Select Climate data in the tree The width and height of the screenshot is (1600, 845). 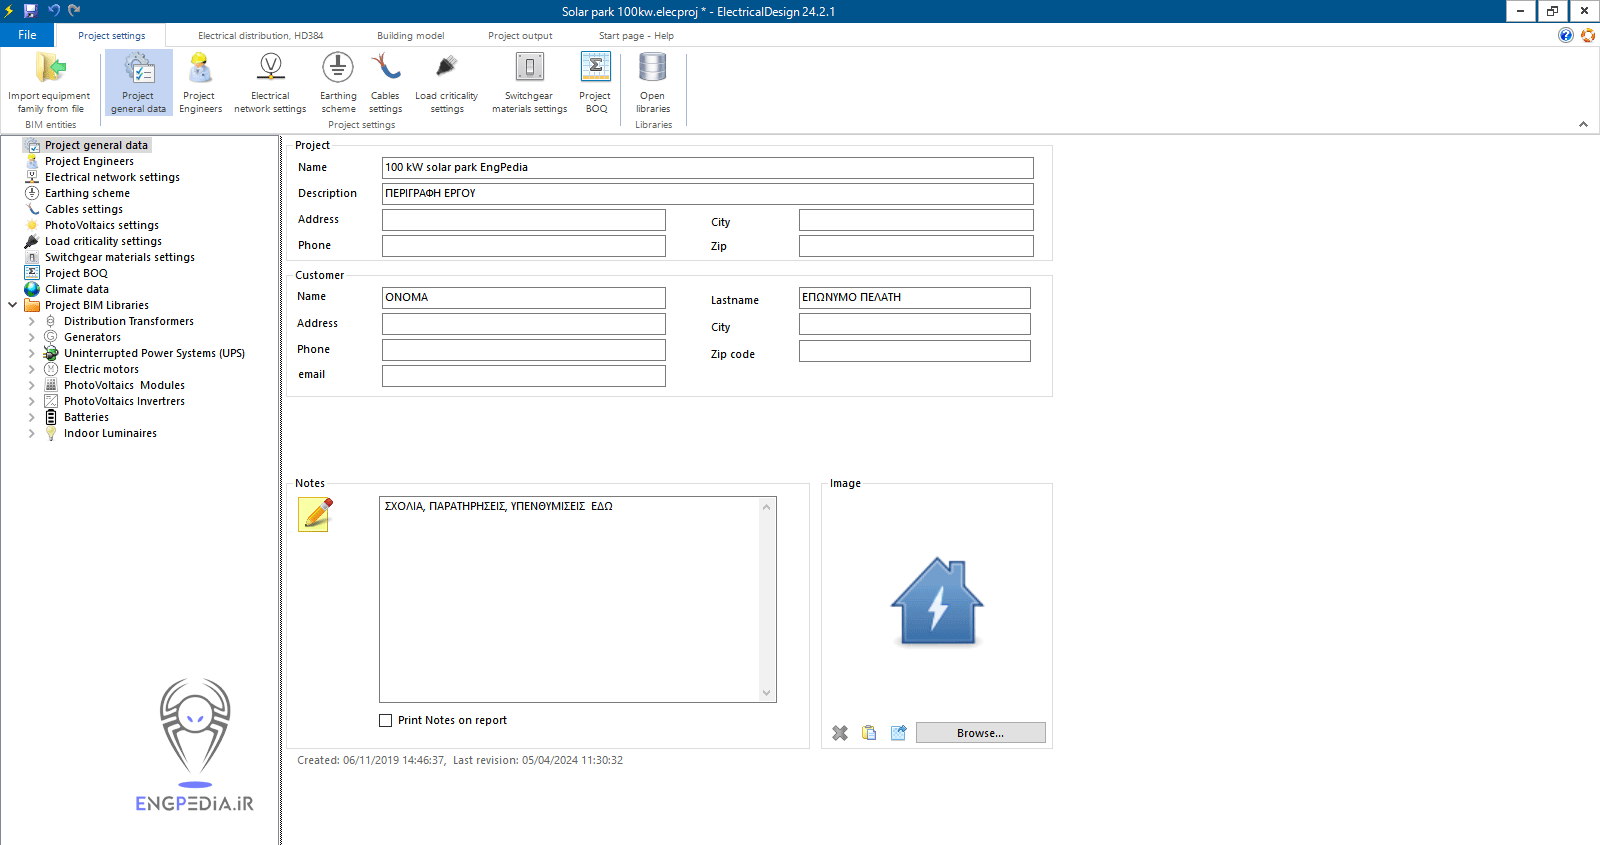pos(77,289)
